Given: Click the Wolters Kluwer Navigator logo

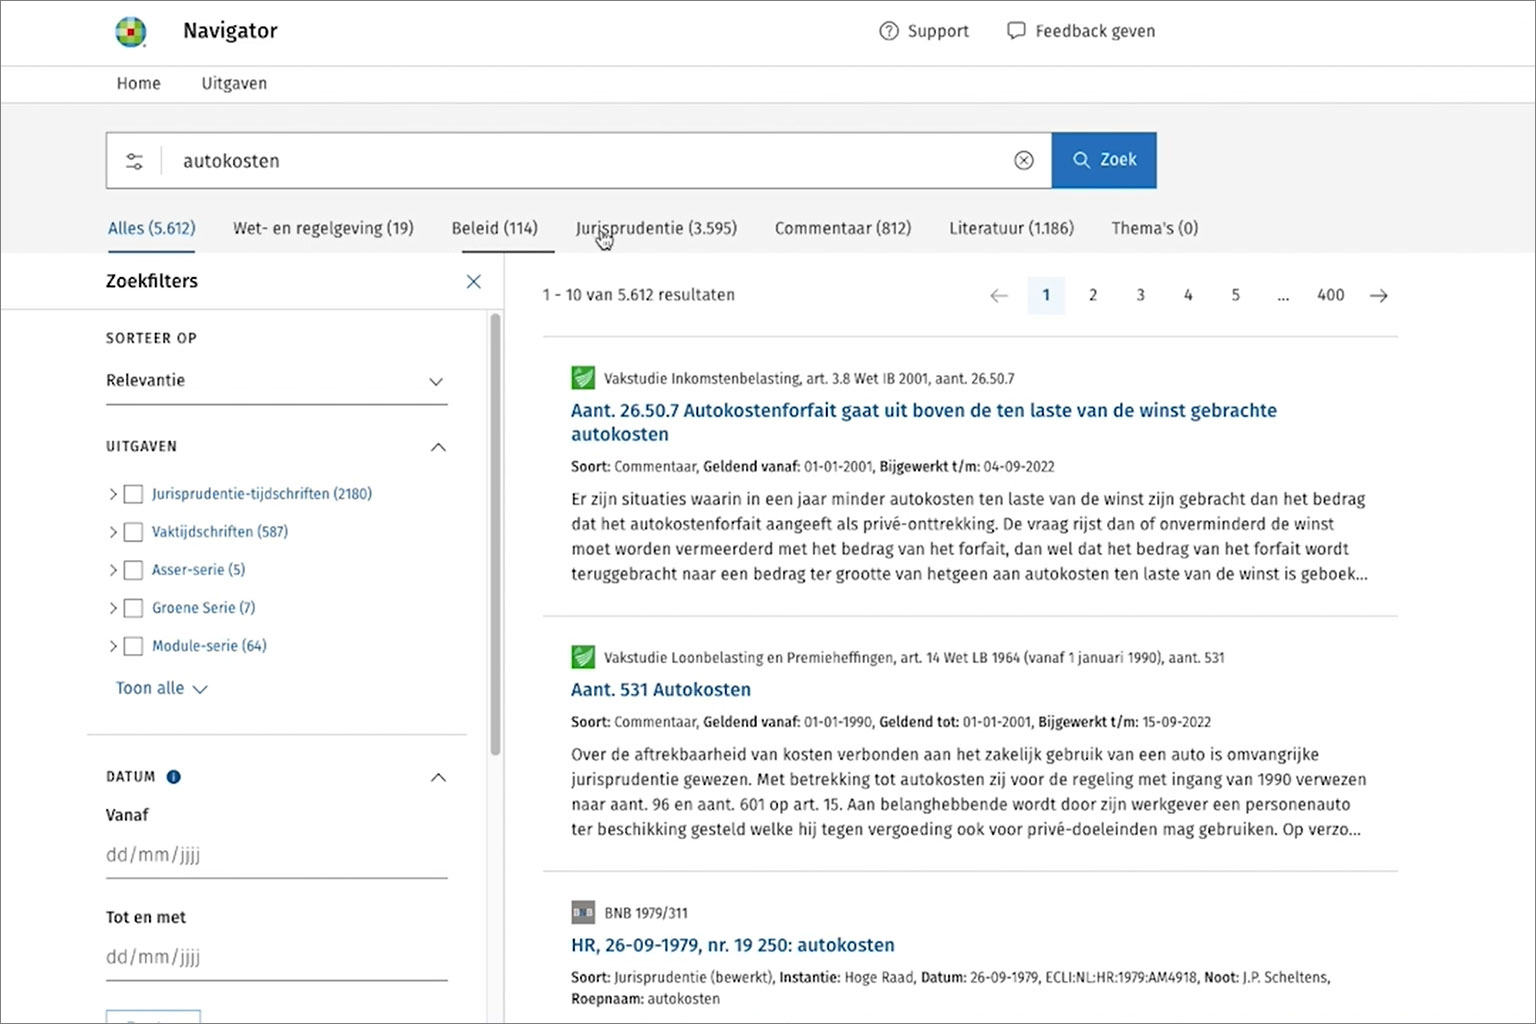Looking at the screenshot, I should [x=131, y=32].
